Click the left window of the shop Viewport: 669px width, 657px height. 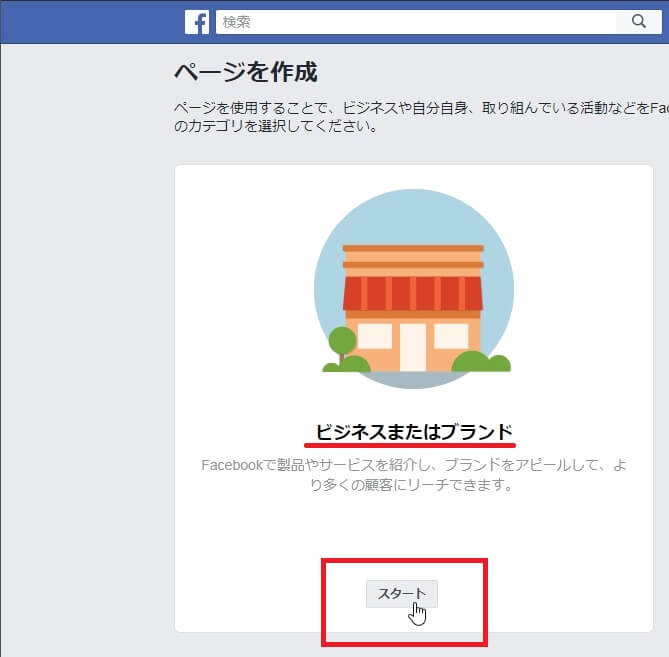click(375, 336)
